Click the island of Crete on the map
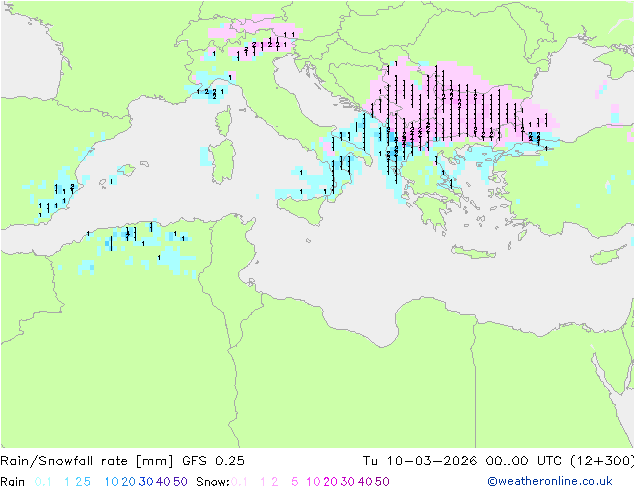634x490 pixels. 473,252
